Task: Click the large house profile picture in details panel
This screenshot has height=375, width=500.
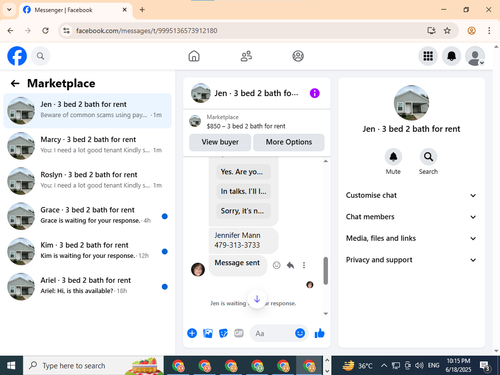Action: [411, 103]
